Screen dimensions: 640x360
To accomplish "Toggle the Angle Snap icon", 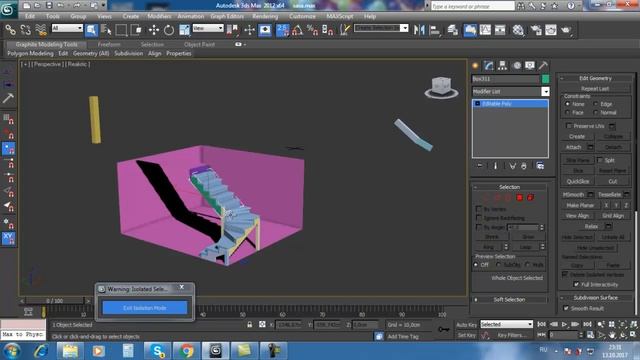I will (x=298, y=30).
